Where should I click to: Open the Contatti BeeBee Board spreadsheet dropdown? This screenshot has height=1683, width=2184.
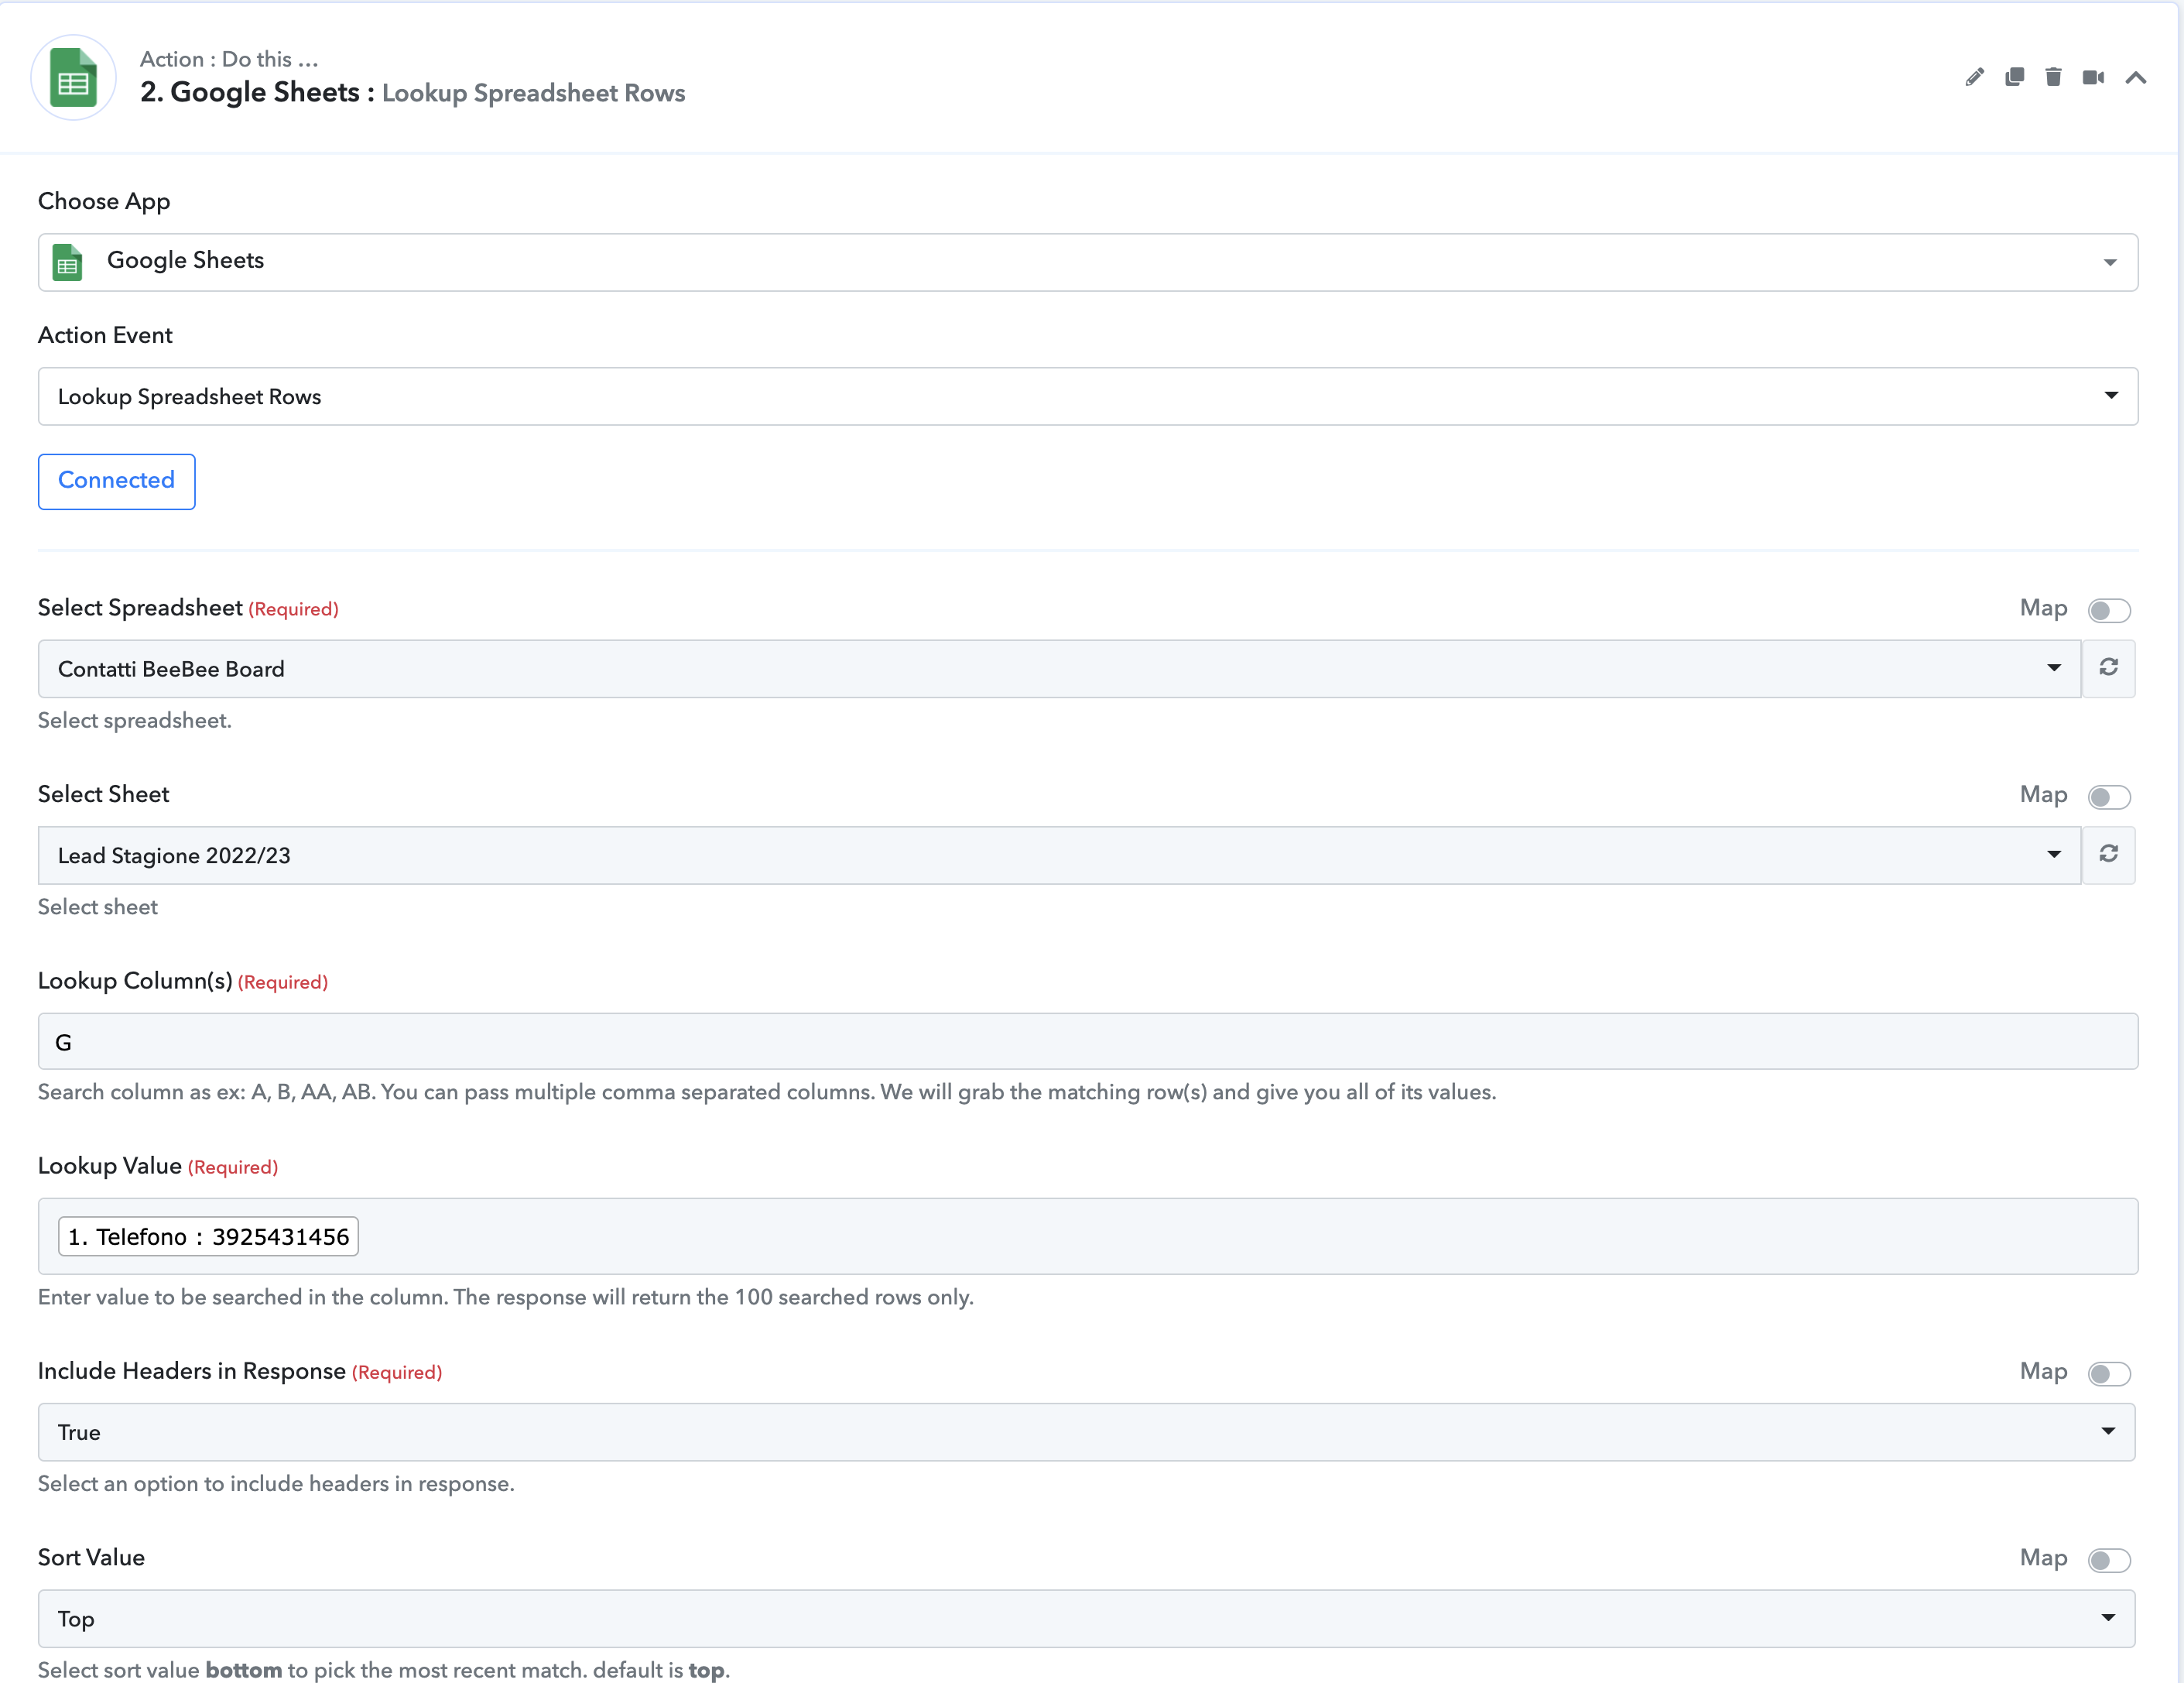[x=1059, y=668]
